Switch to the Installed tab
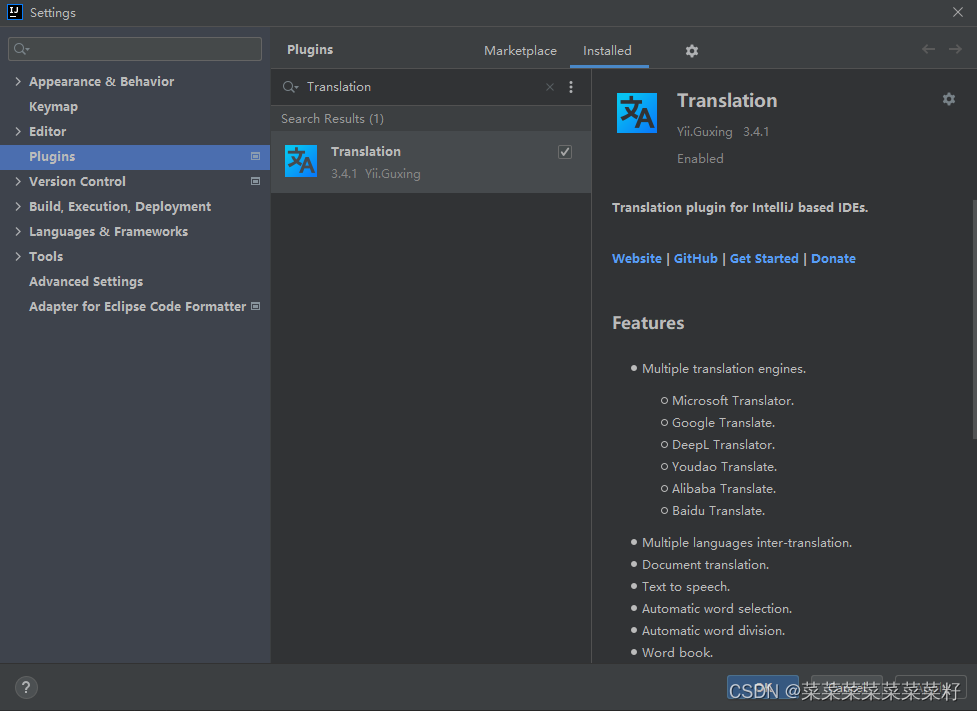 608,51
